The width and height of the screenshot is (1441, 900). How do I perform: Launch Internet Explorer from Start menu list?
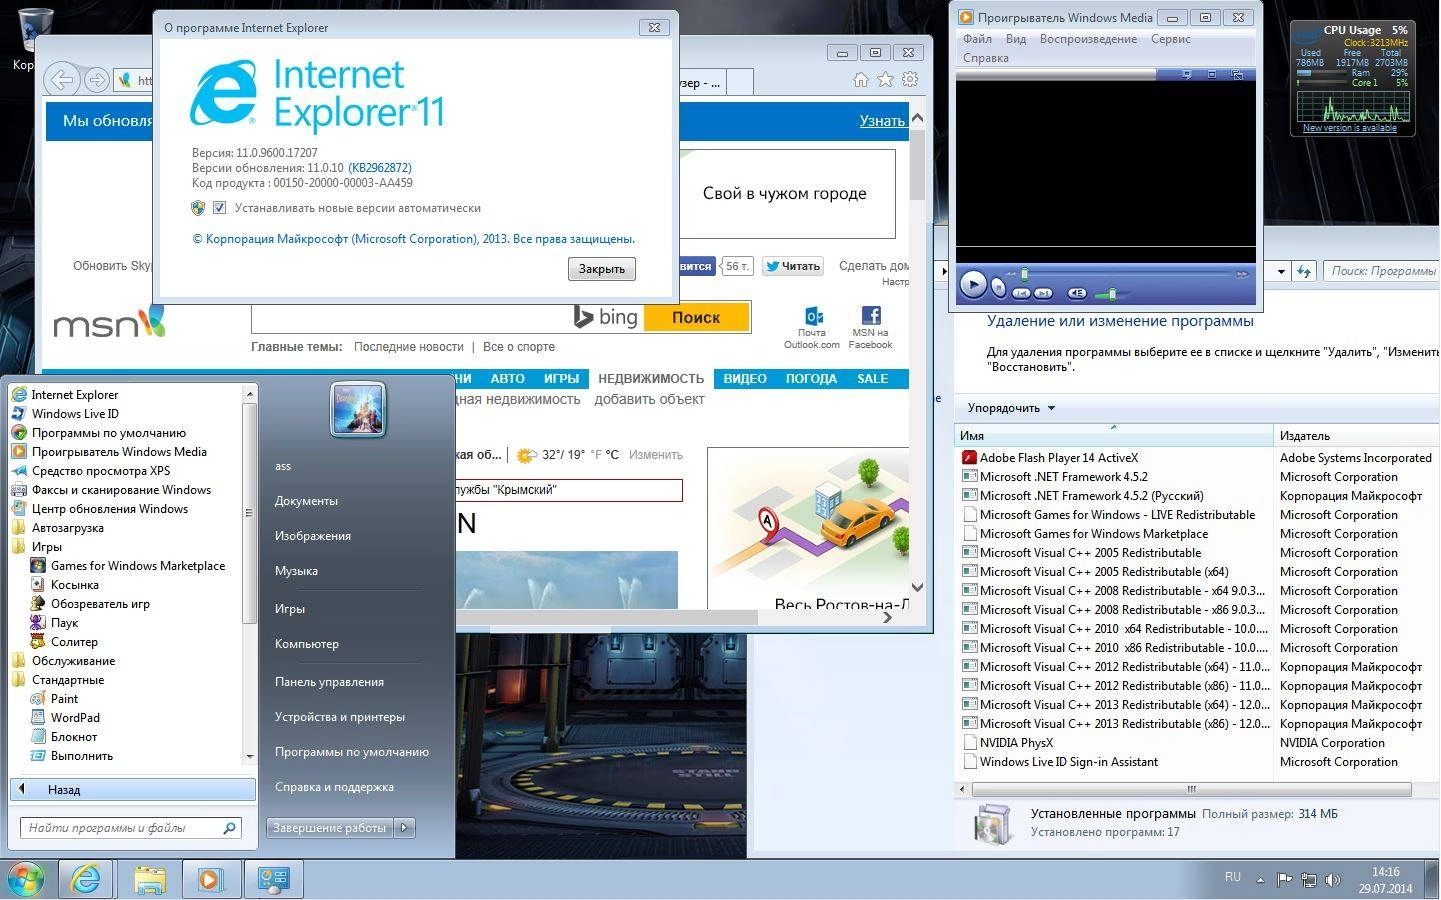click(75, 395)
